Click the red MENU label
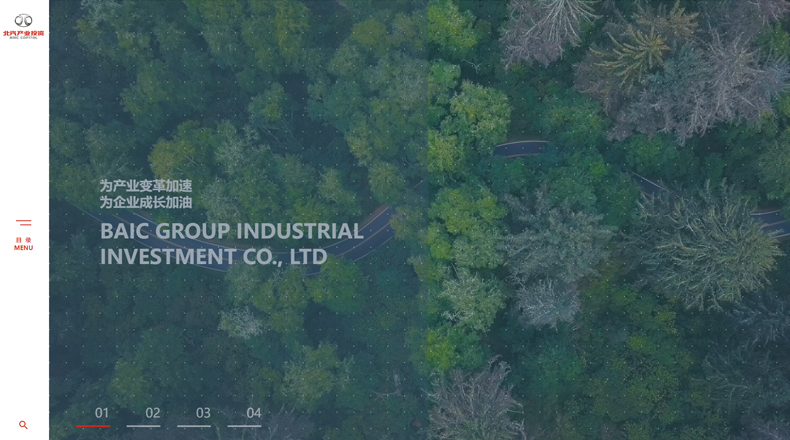Viewport: 790px width, 440px height. [24, 247]
